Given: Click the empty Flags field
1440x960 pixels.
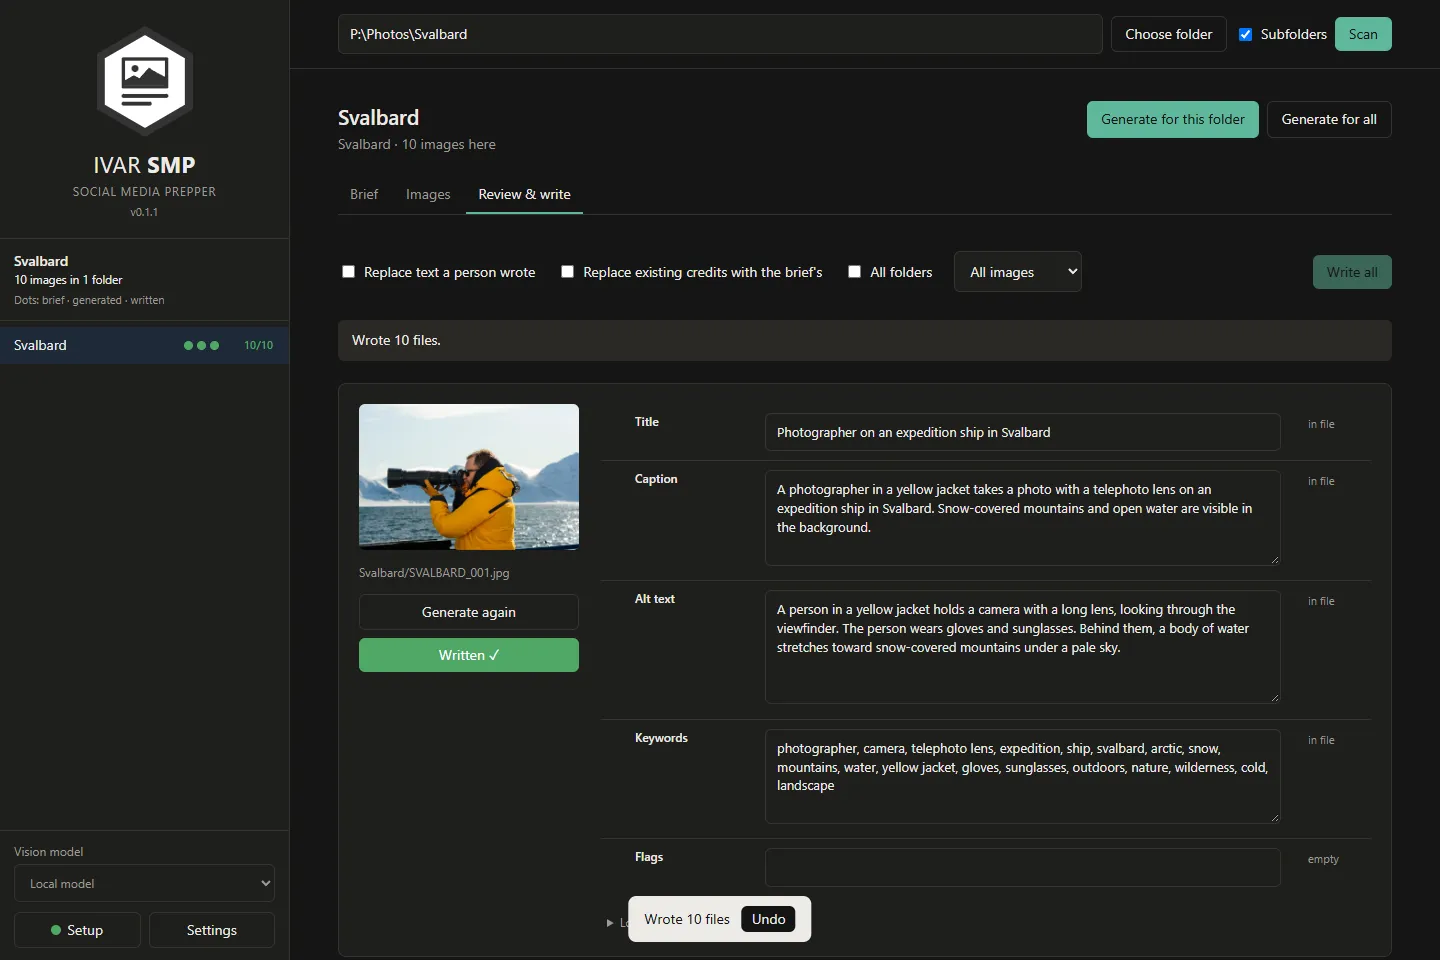Looking at the screenshot, I should click(1022, 867).
